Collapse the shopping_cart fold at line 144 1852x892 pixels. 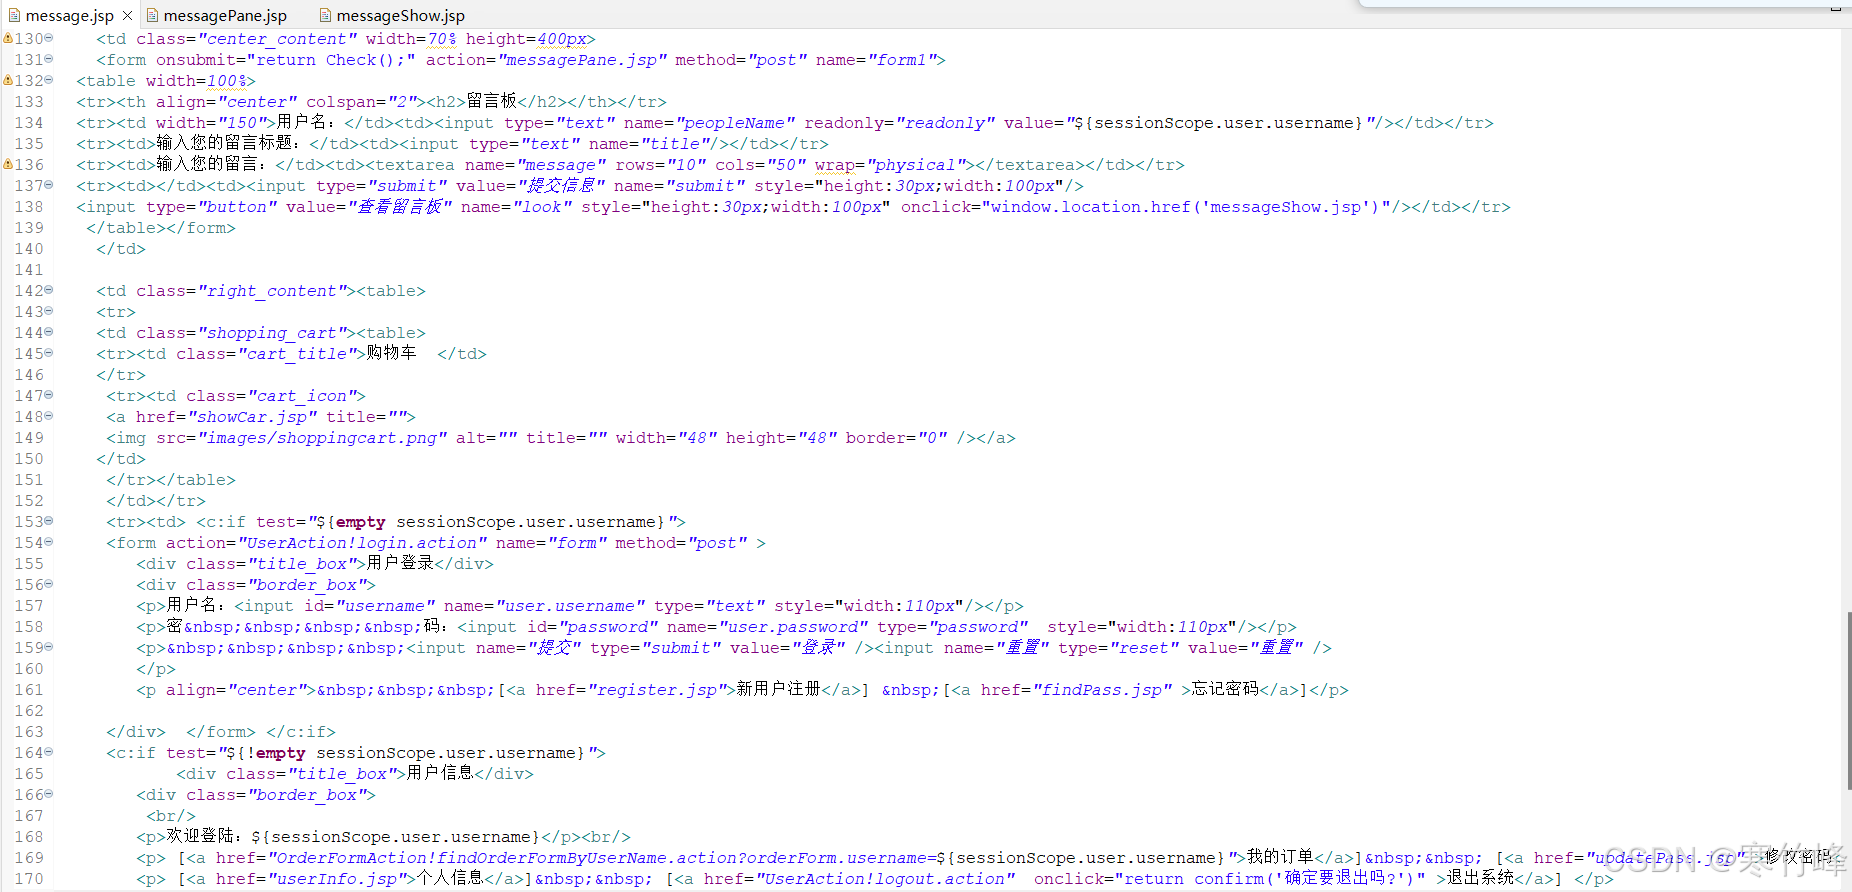point(48,332)
